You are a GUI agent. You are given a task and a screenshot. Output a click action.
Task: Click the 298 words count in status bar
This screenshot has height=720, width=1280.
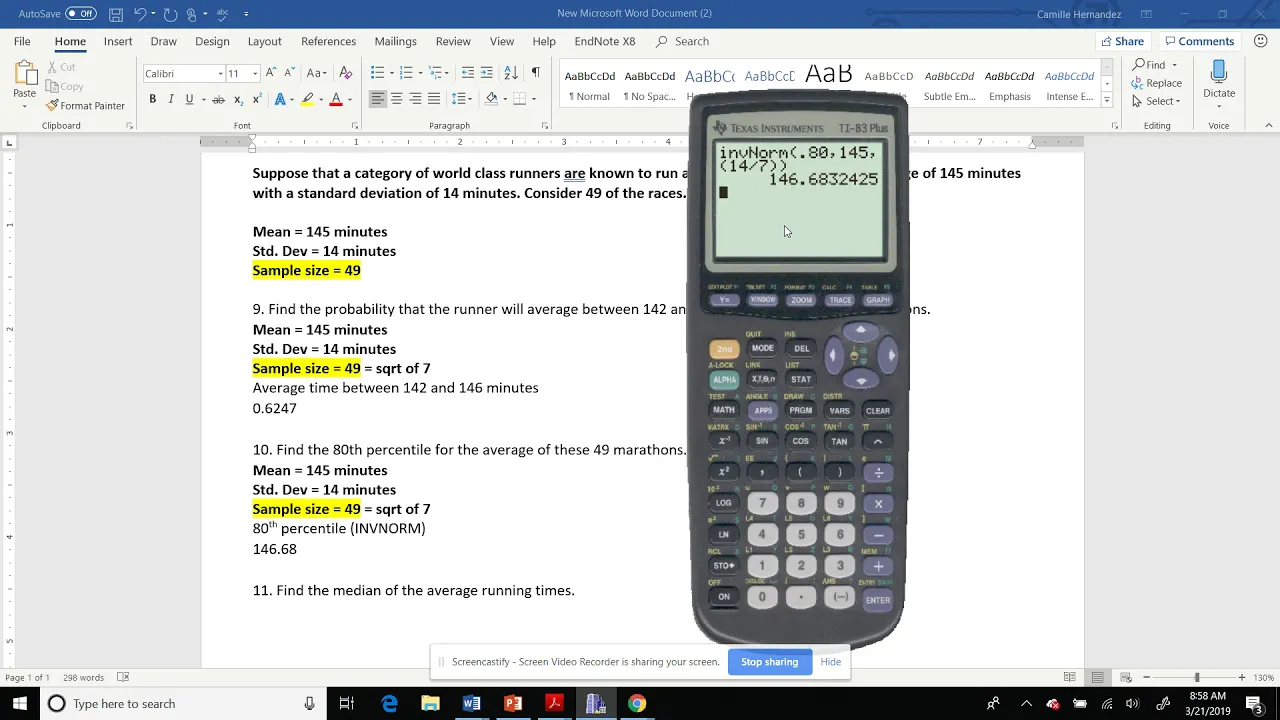(x=83, y=677)
